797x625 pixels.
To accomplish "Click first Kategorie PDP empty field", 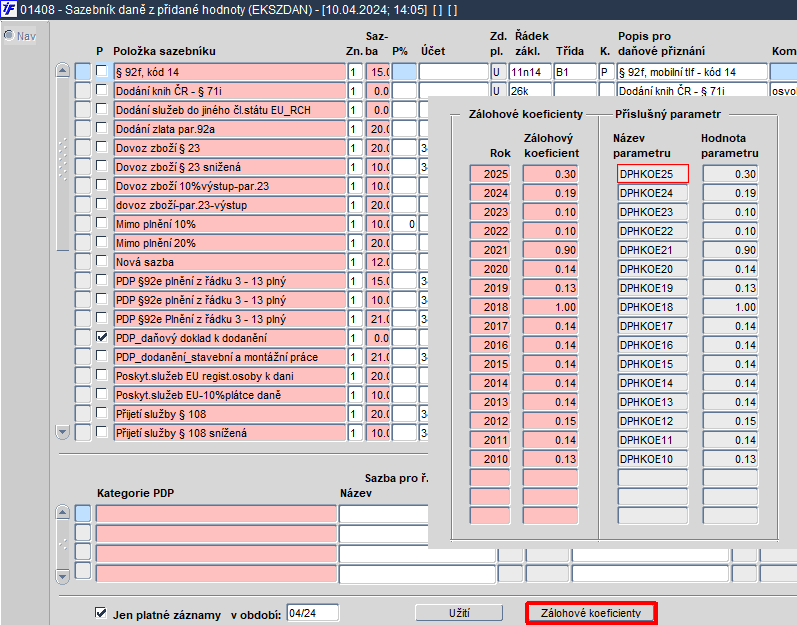I will click(216, 514).
